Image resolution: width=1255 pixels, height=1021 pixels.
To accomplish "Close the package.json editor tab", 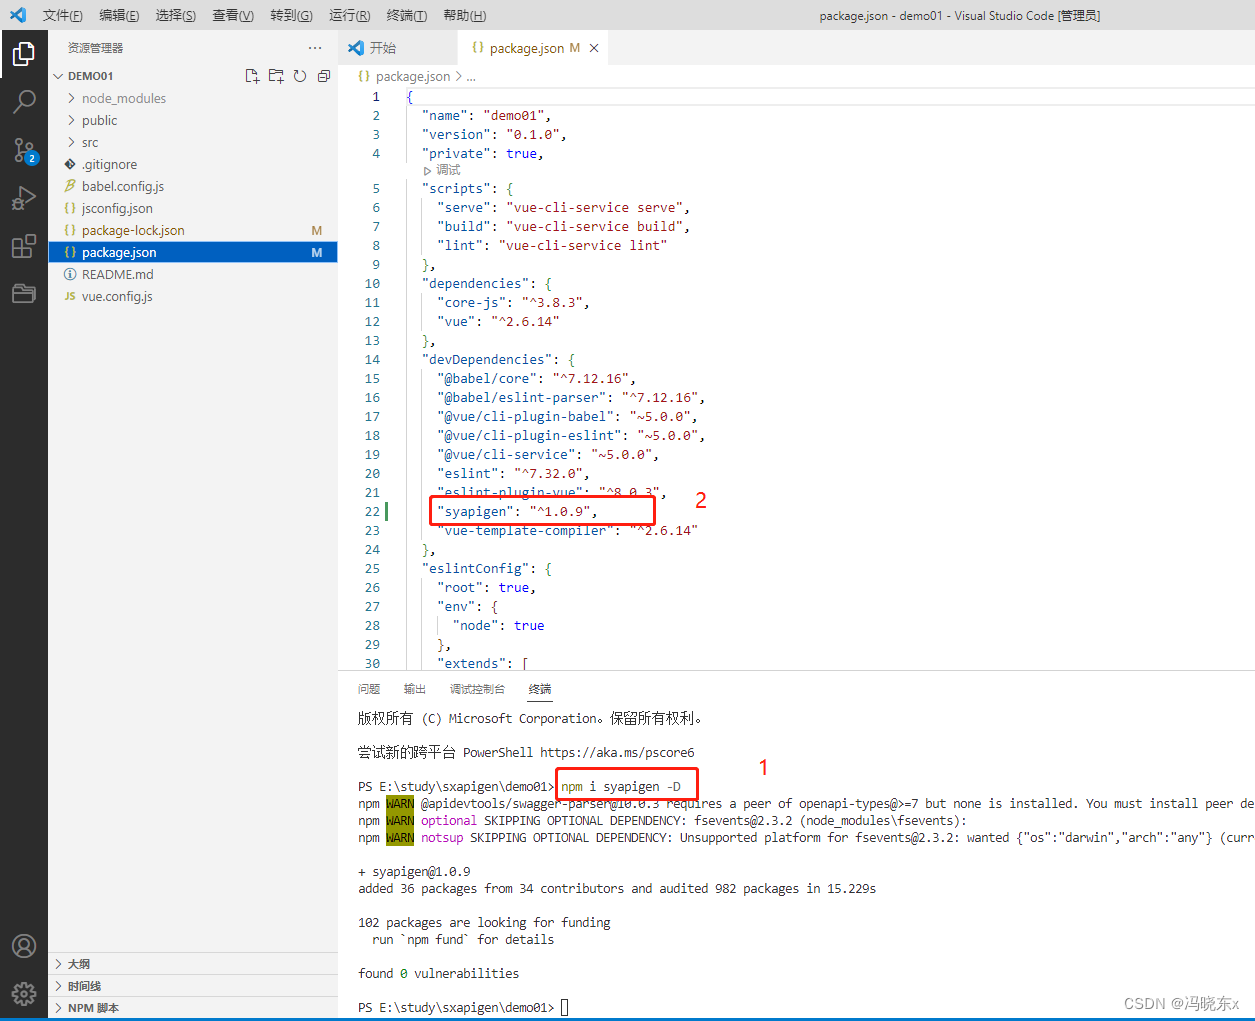I will pos(594,48).
